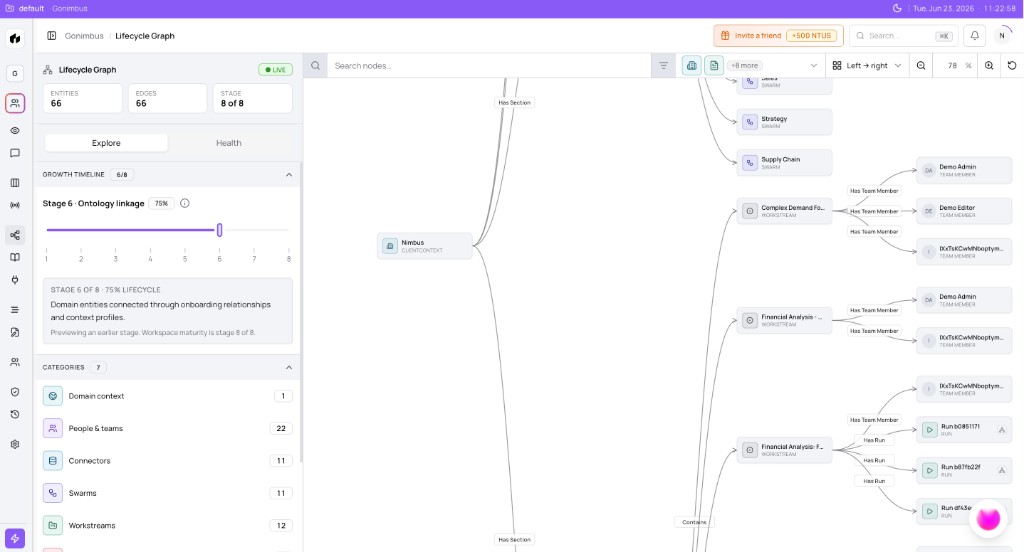Toggle the building entity type filter chip
Screen dimensions: 1024x552
pyautogui.click(x=692, y=65)
